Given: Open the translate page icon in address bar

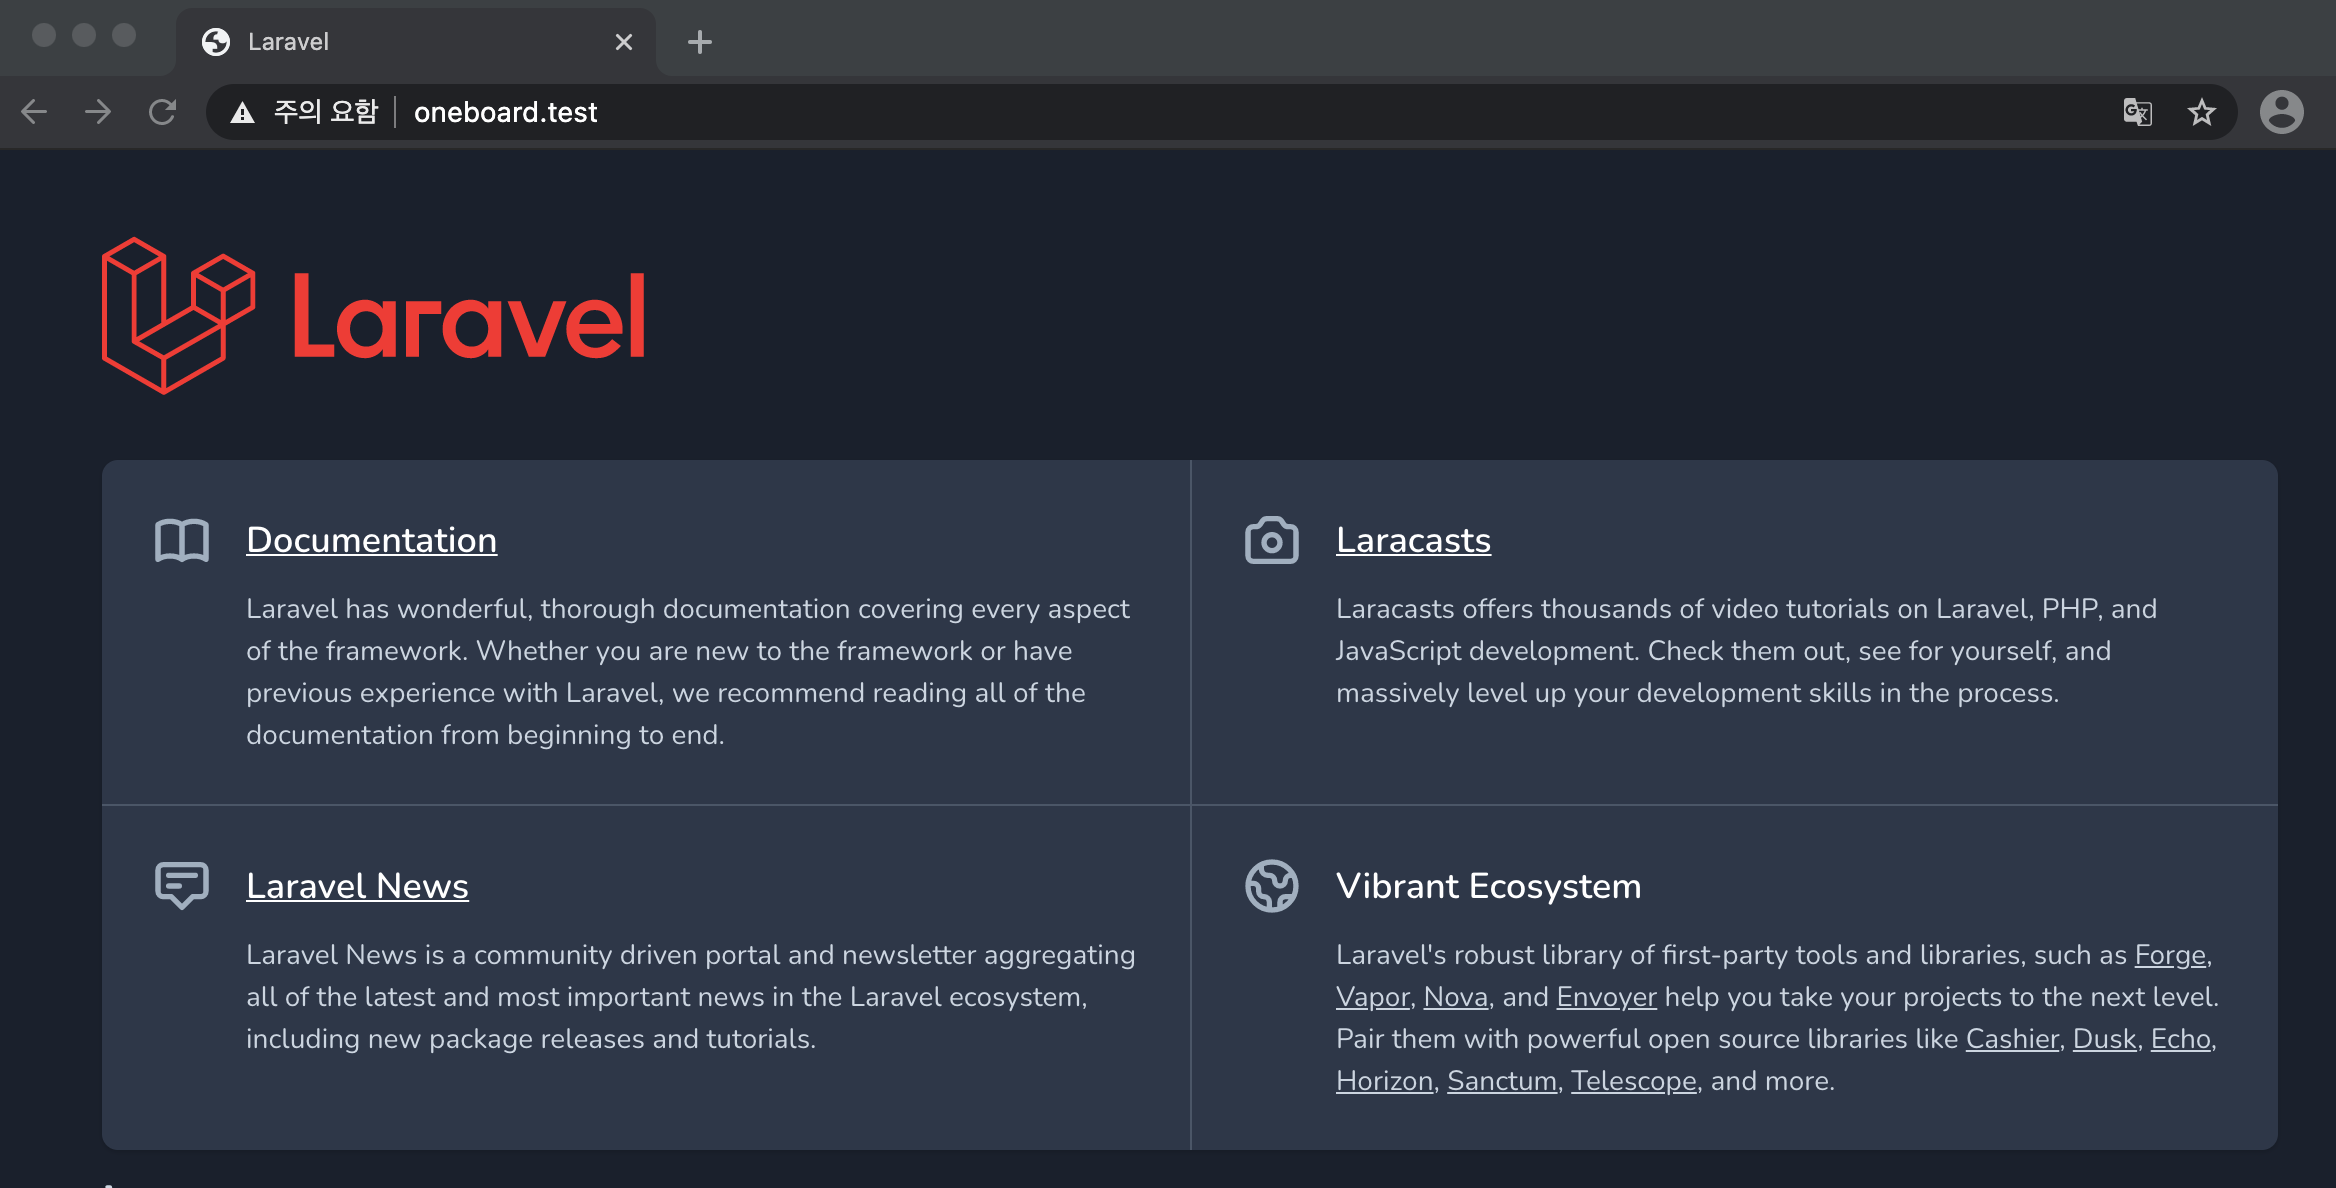Looking at the screenshot, I should coord(2137,112).
